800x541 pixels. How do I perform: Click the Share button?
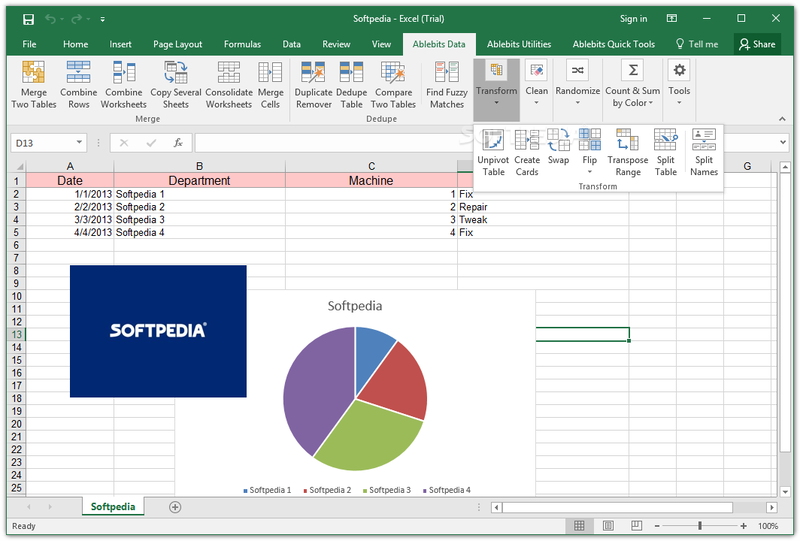(x=758, y=44)
